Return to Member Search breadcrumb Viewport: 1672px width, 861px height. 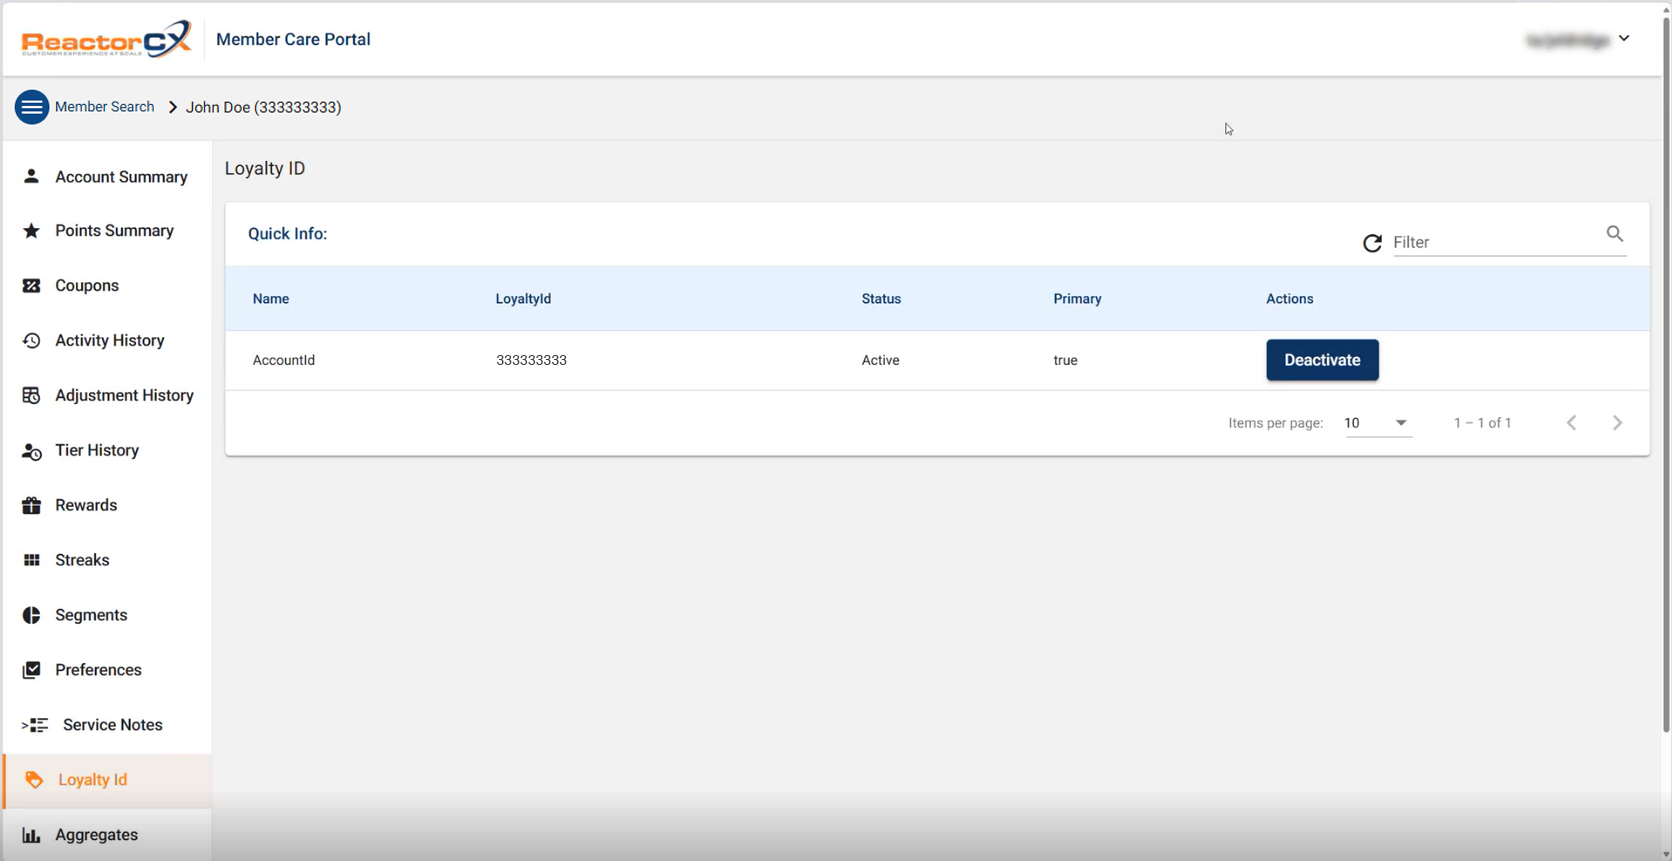click(x=104, y=107)
